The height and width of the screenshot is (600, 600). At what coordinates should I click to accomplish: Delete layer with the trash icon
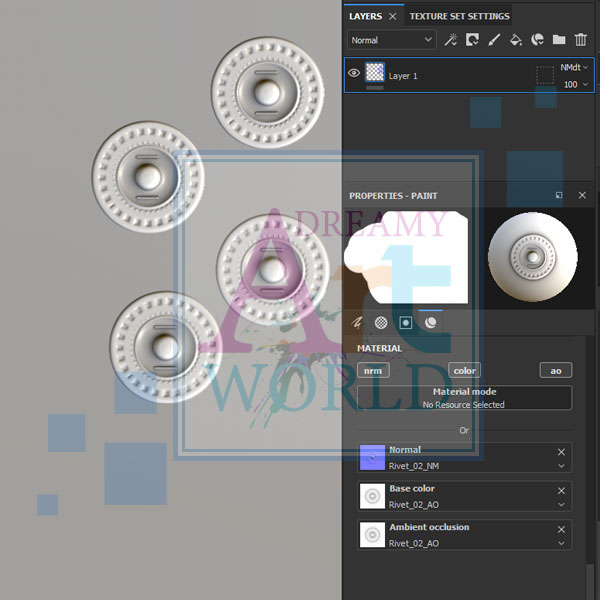(580, 40)
